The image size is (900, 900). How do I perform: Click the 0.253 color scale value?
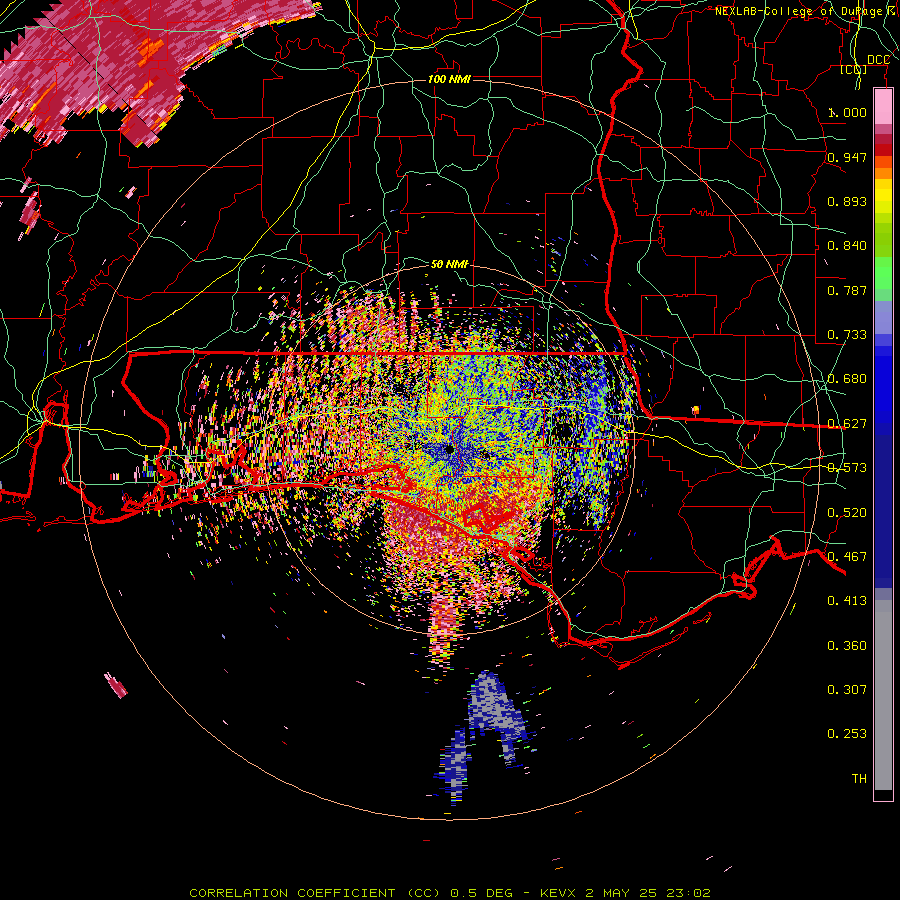847,734
